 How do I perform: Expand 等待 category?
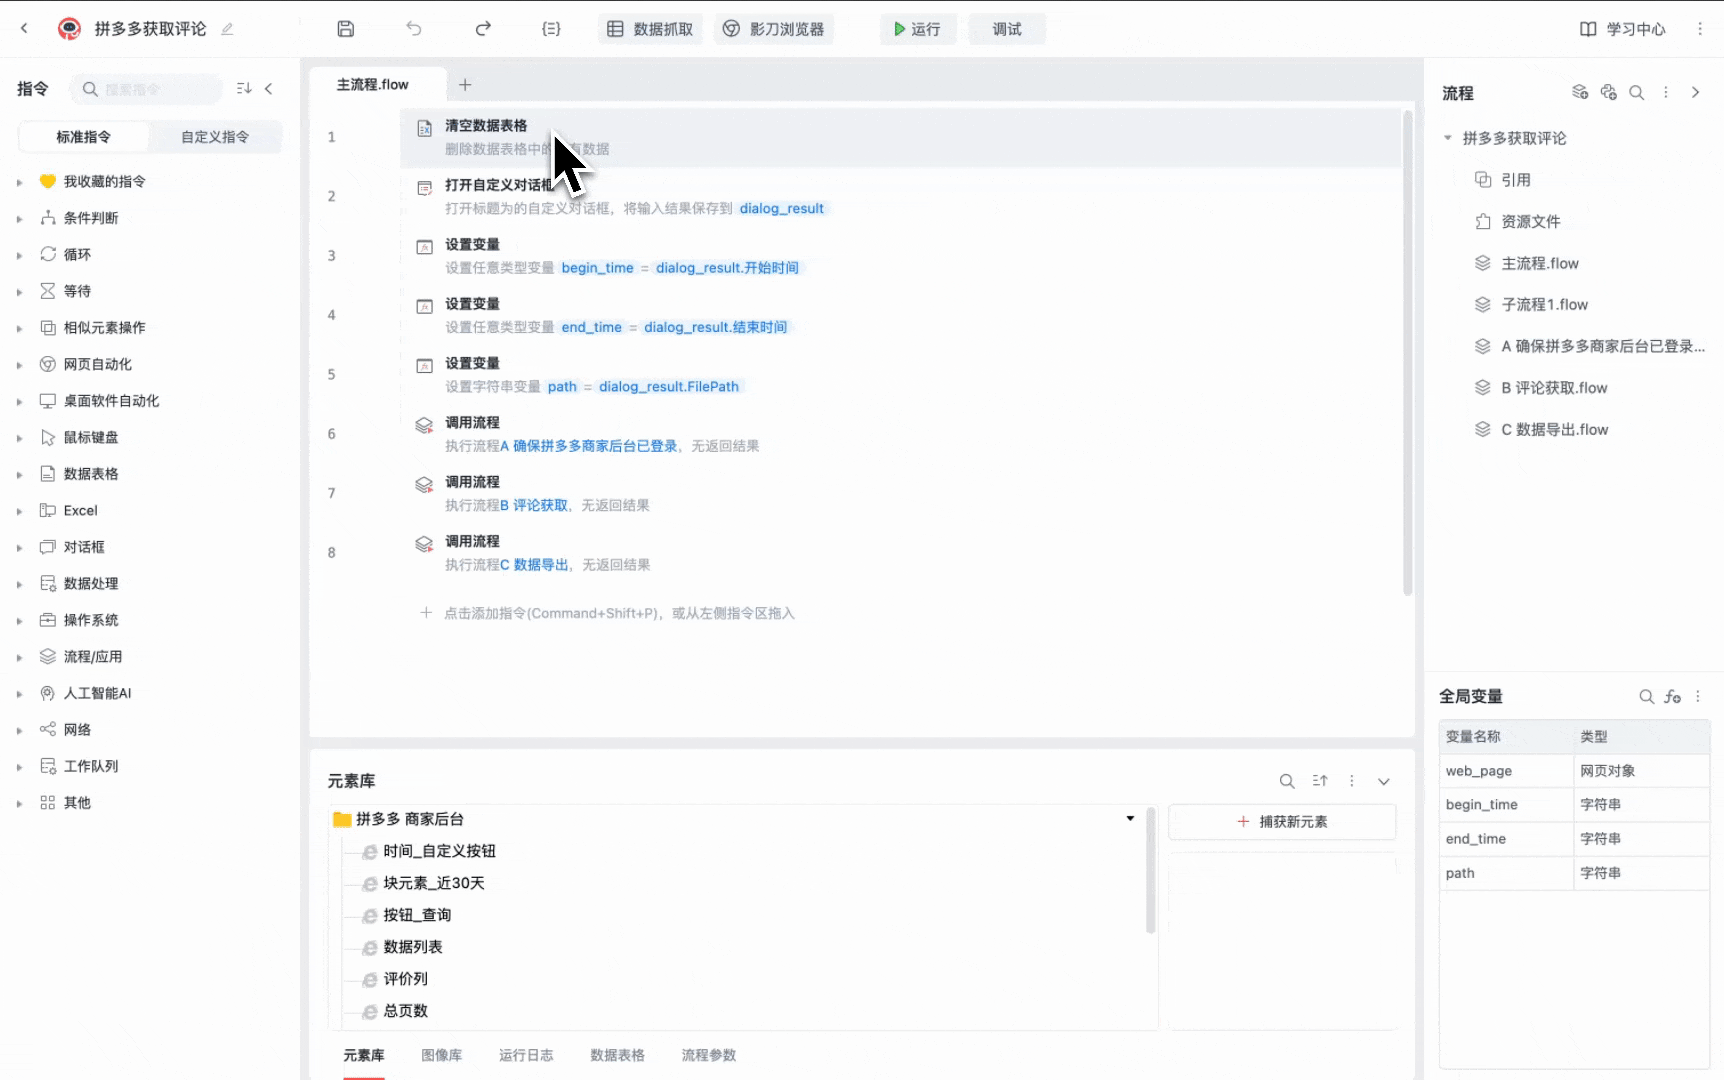click(19, 292)
